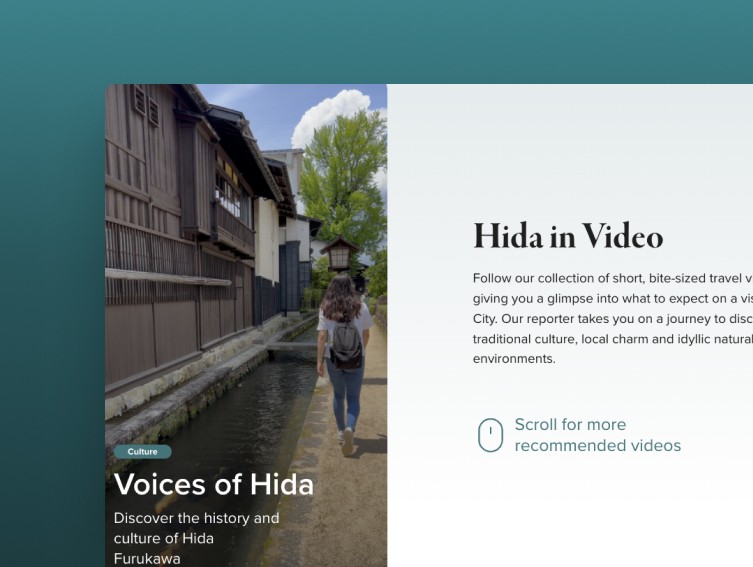Click the "Discover the history and culture" description
Screen dimensions: 753x567
pyautogui.click(x=196, y=528)
